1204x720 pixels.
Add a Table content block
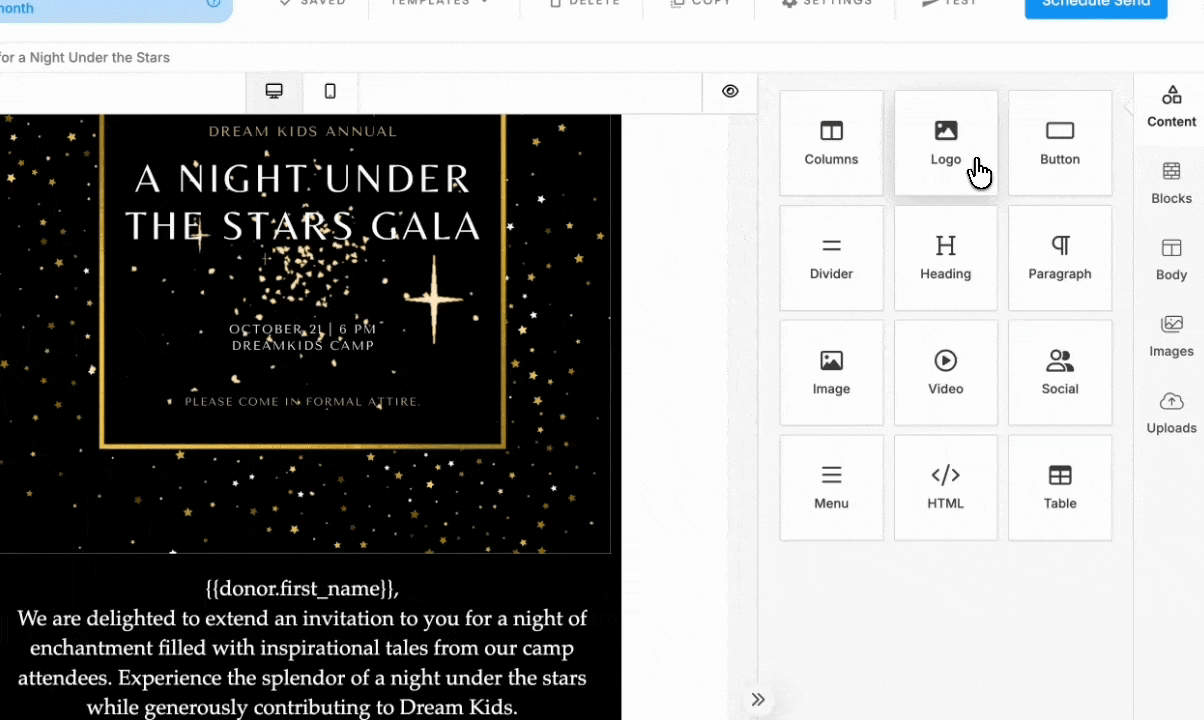1060,487
